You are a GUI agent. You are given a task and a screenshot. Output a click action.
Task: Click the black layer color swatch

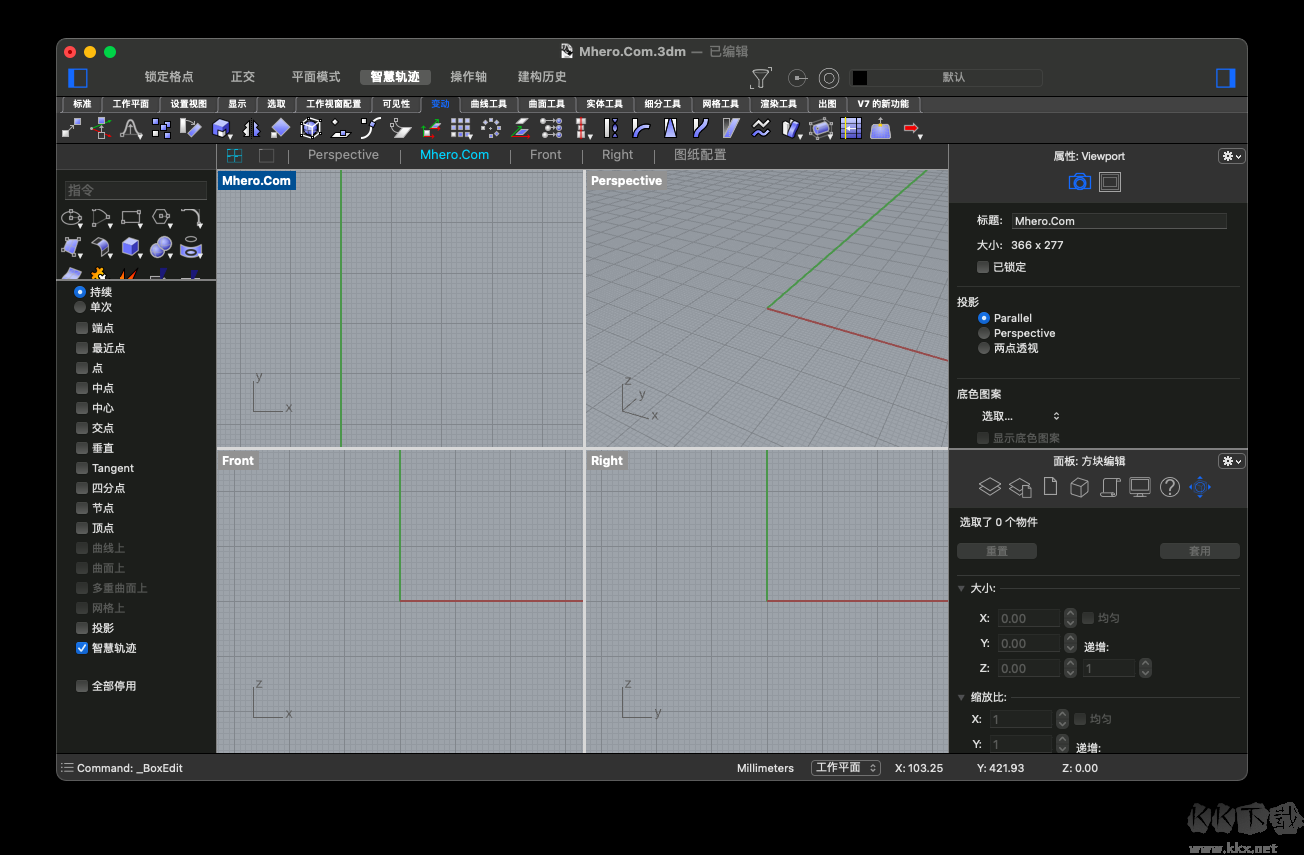[x=860, y=78]
